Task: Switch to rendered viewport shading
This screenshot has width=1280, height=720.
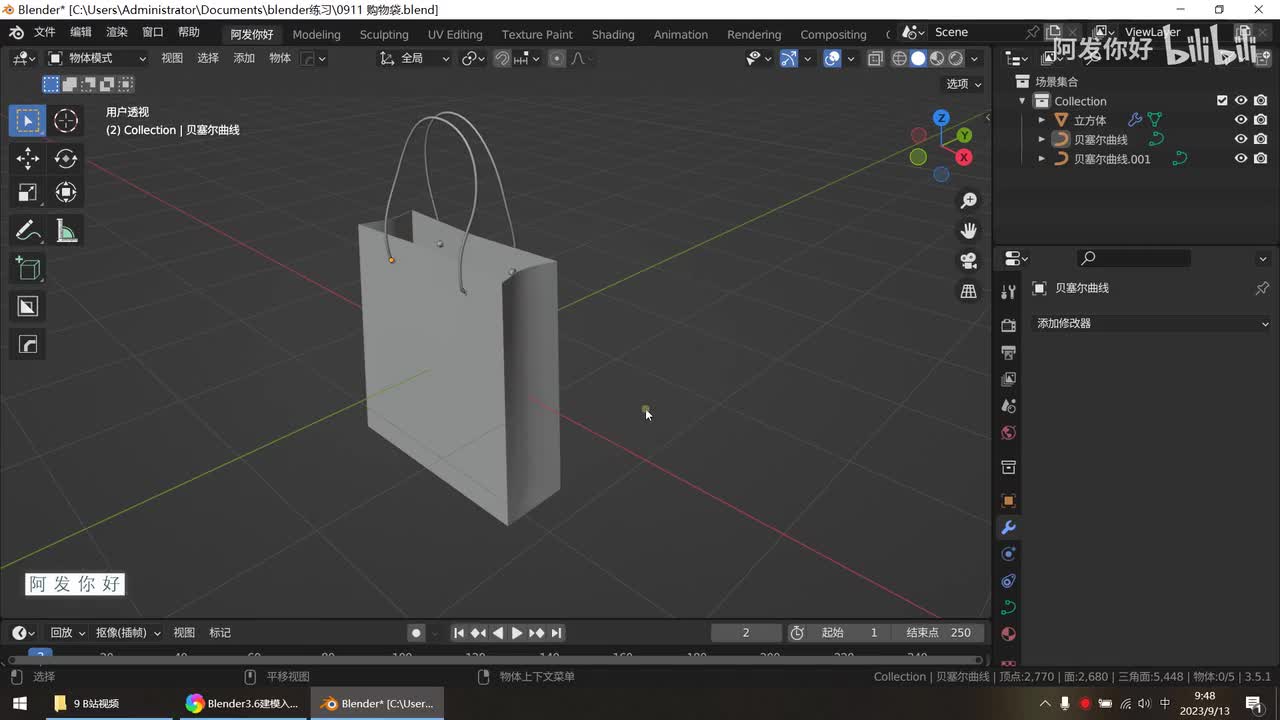Action: click(x=956, y=58)
